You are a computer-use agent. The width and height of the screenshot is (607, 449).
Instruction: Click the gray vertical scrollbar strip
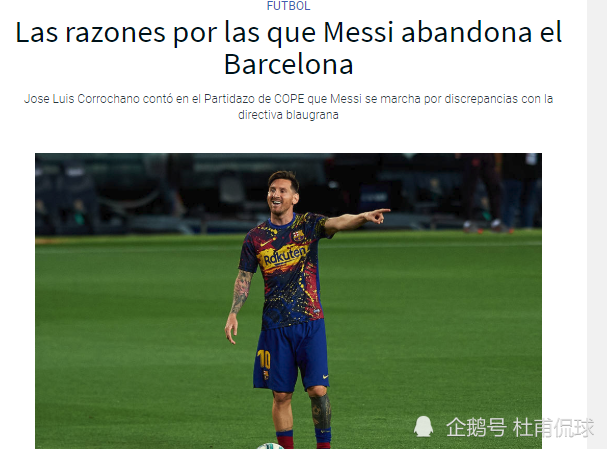click(x=597, y=224)
